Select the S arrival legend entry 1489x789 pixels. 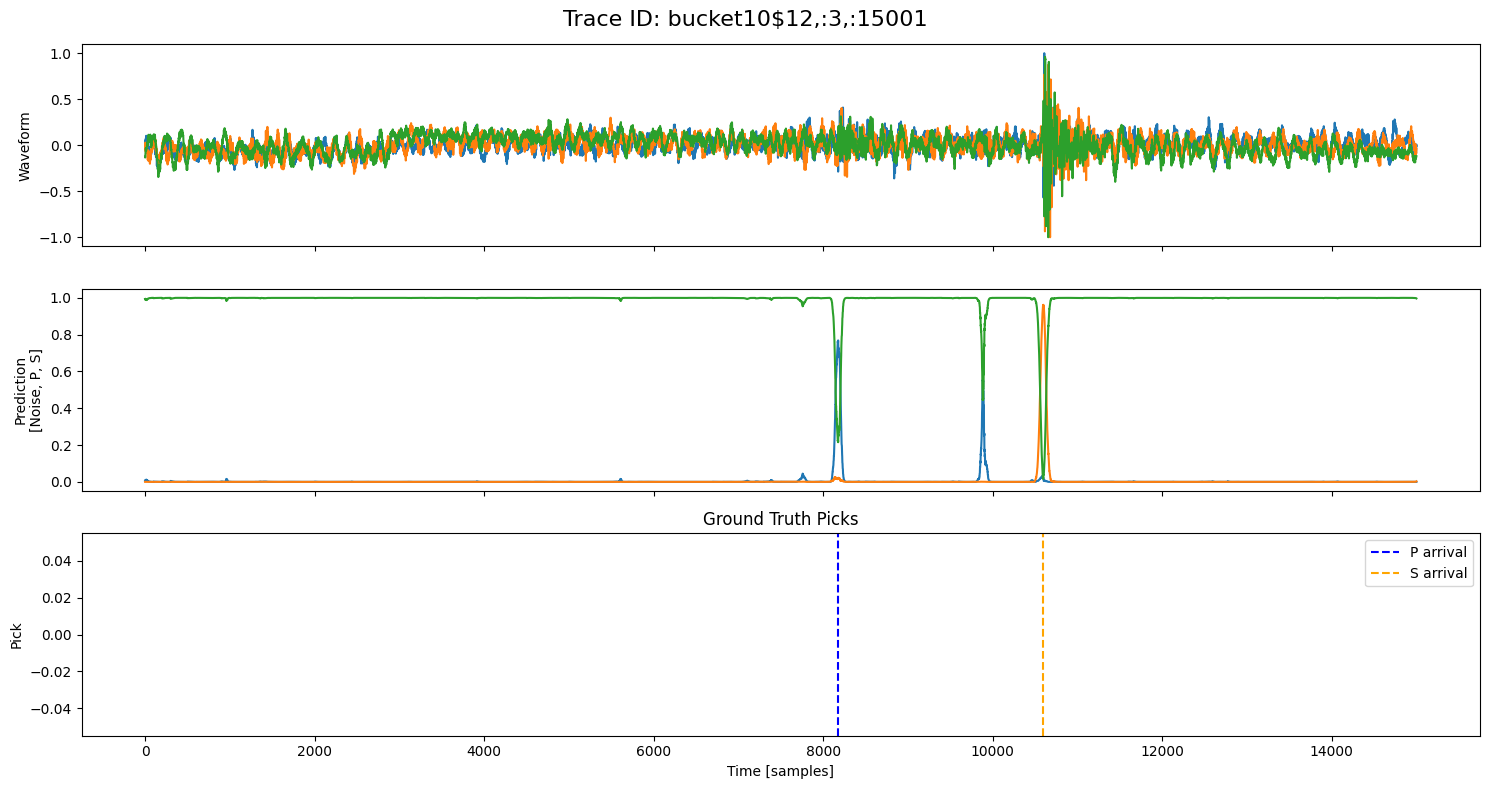point(1419,573)
